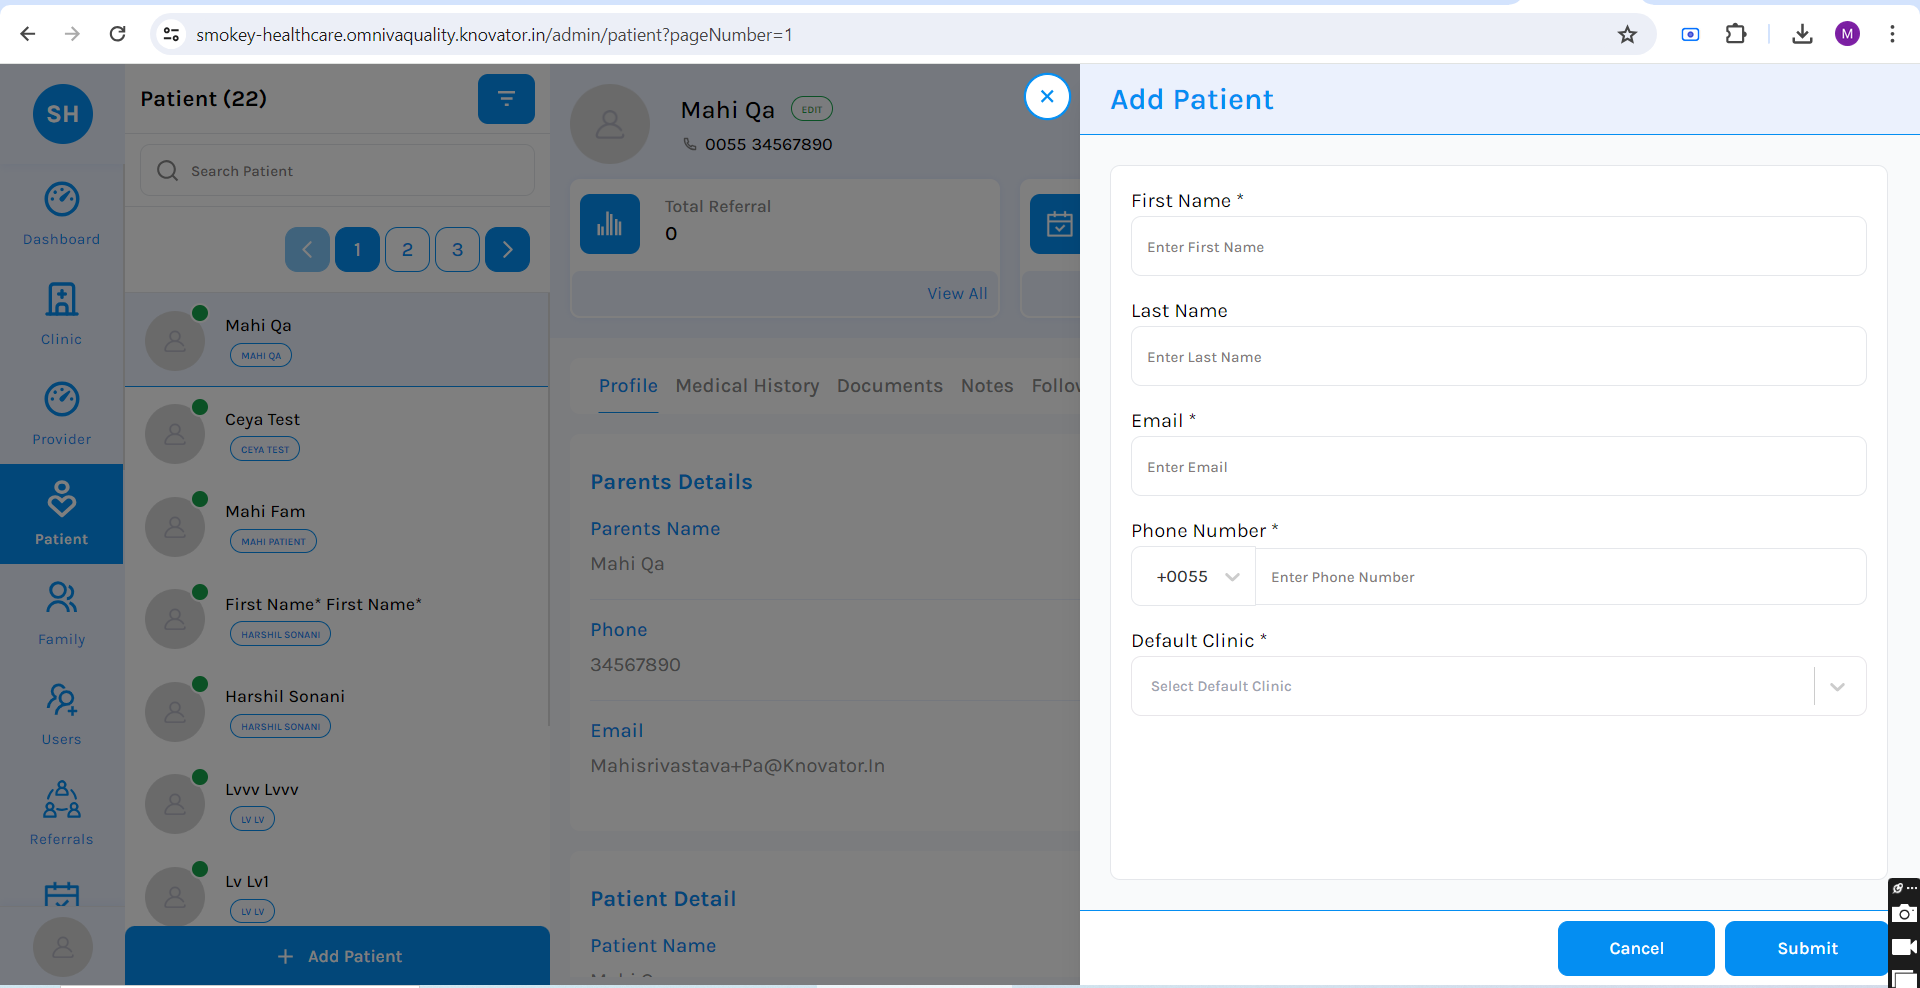Switch to Medical History tab
Image resolution: width=1920 pixels, height=988 pixels.
747,386
